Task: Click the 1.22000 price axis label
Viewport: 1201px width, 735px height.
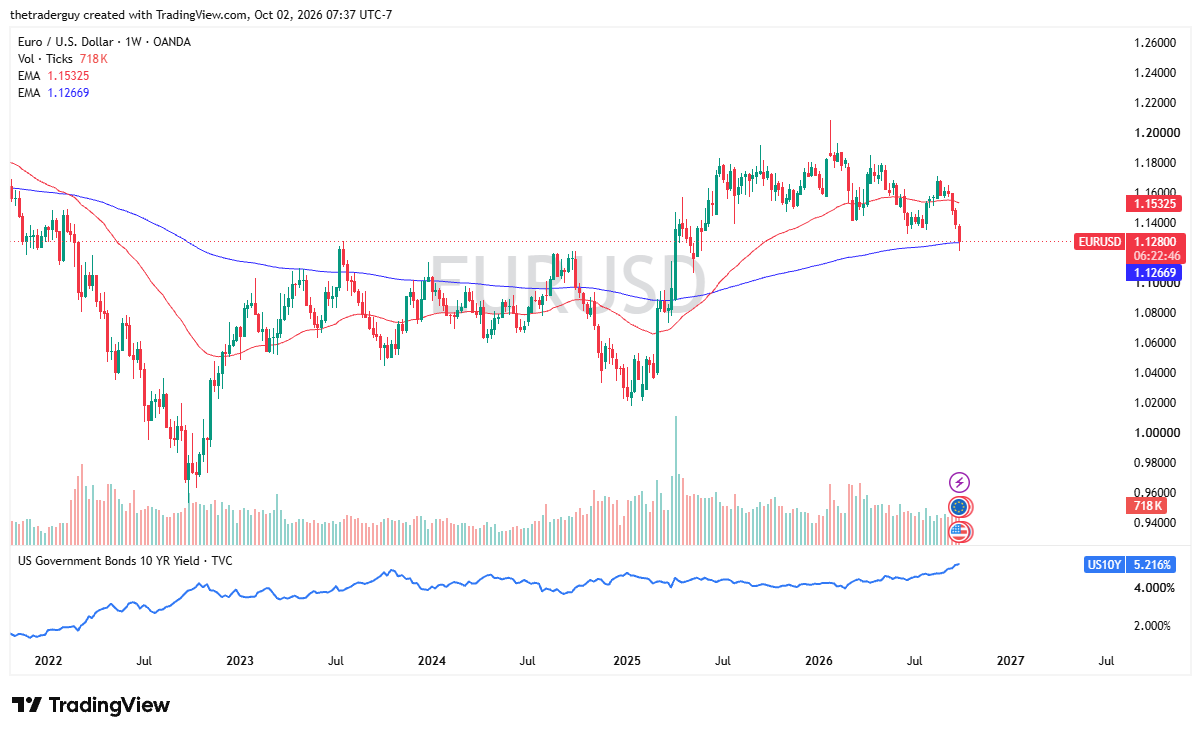Action: pyautogui.click(x=1155, y=103)
